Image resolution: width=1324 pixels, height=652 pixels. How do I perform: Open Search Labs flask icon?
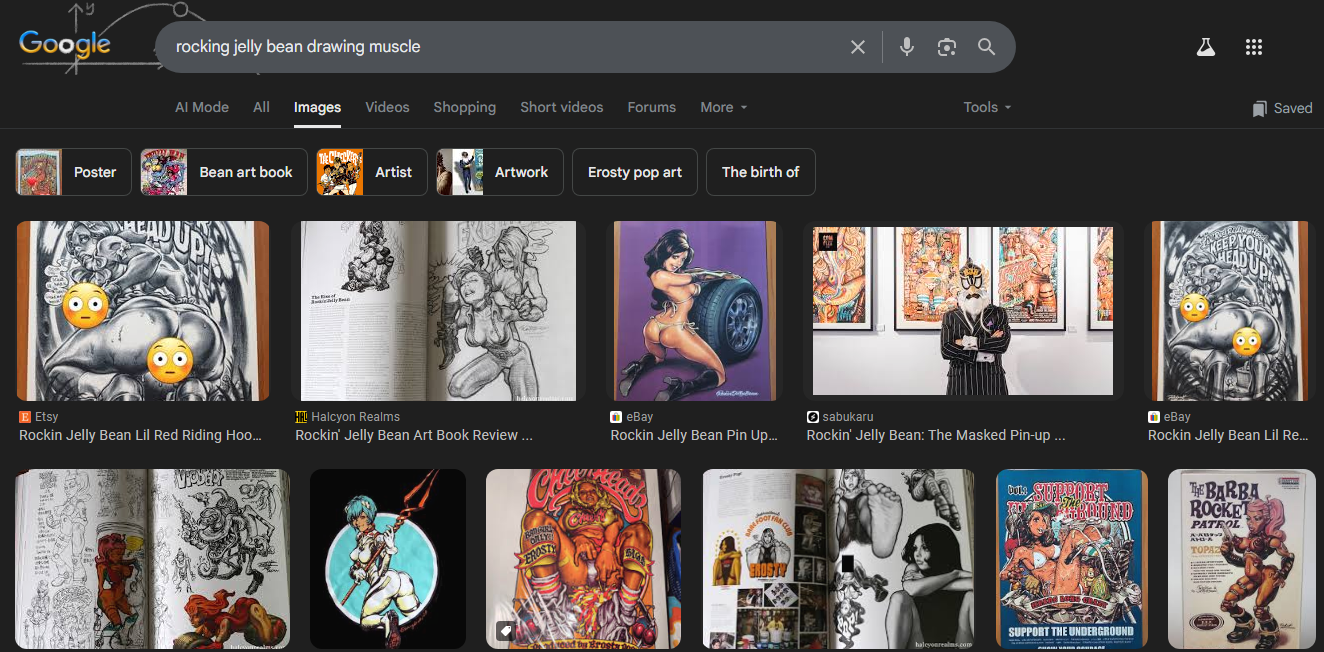(x=1206, y=47)
